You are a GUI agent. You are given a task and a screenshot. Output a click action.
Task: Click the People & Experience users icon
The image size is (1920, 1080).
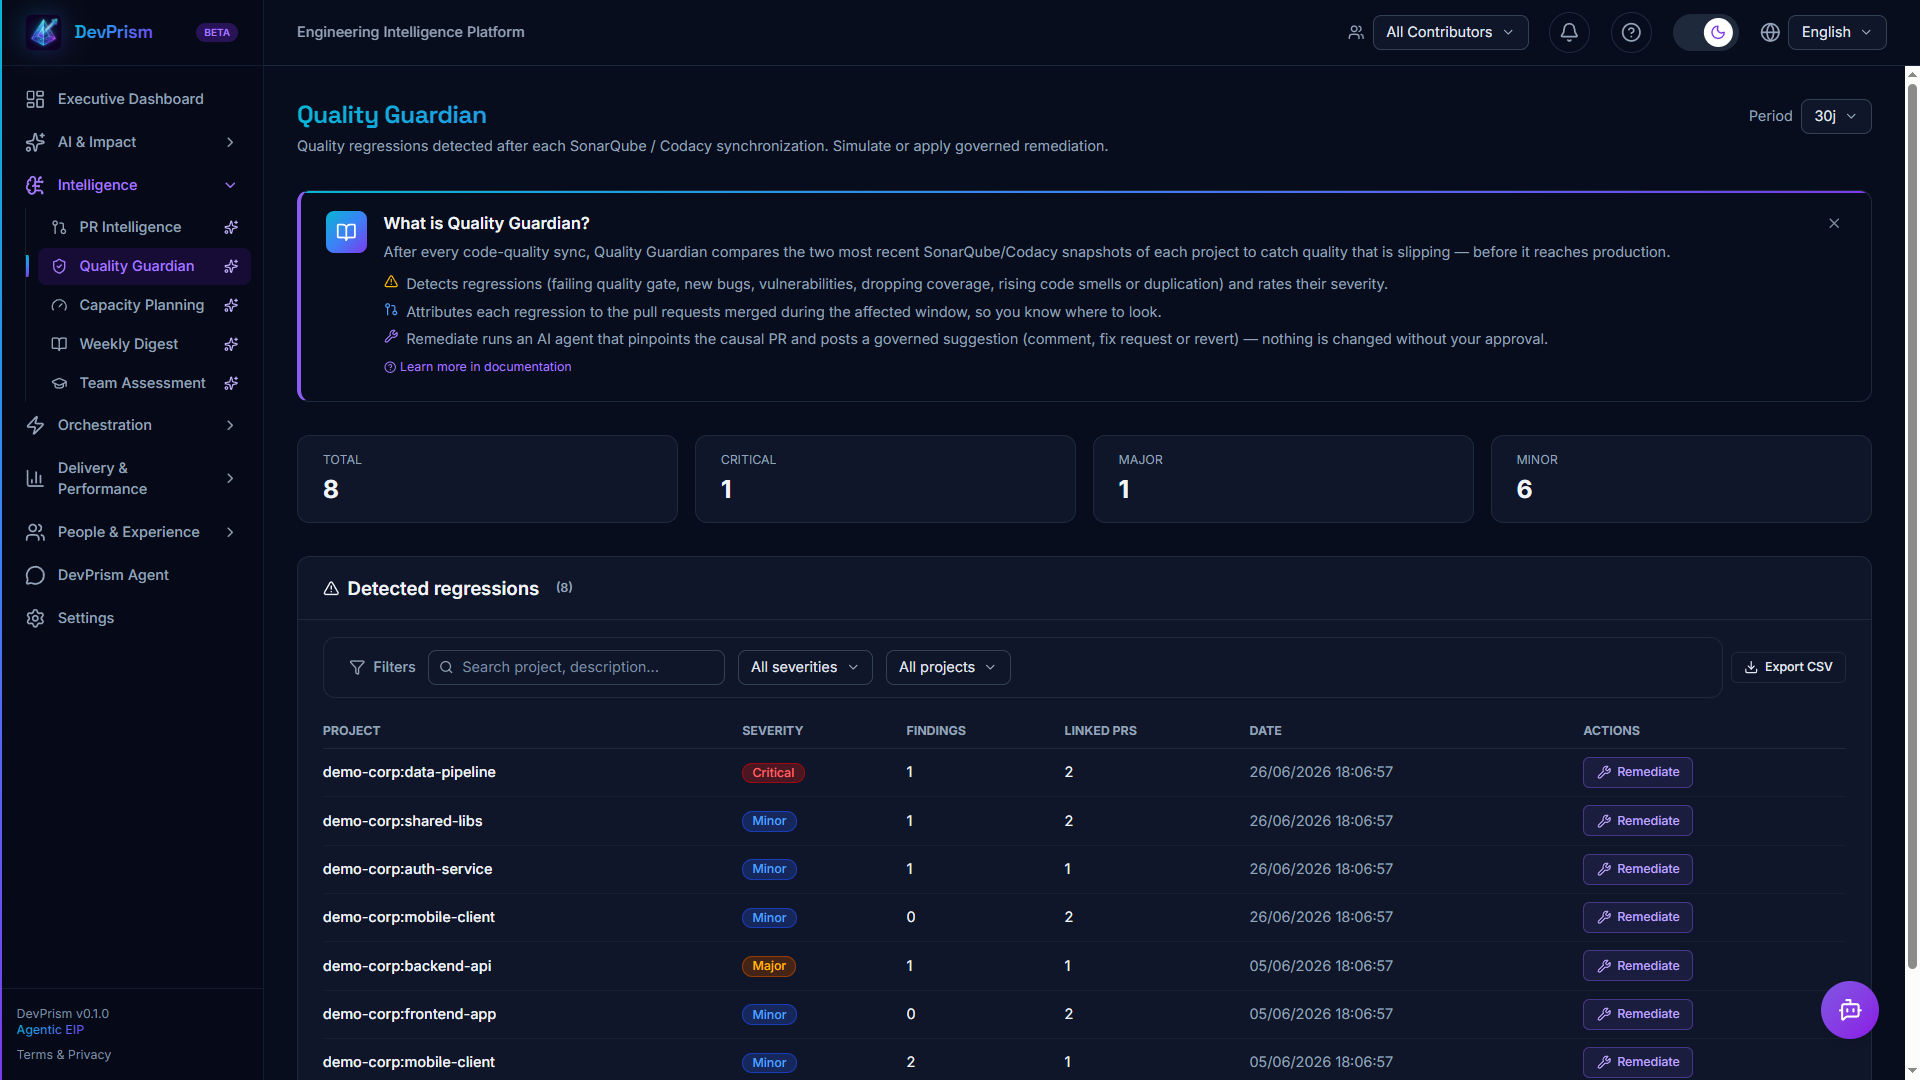pyautogui.click(x=35, y=532)
